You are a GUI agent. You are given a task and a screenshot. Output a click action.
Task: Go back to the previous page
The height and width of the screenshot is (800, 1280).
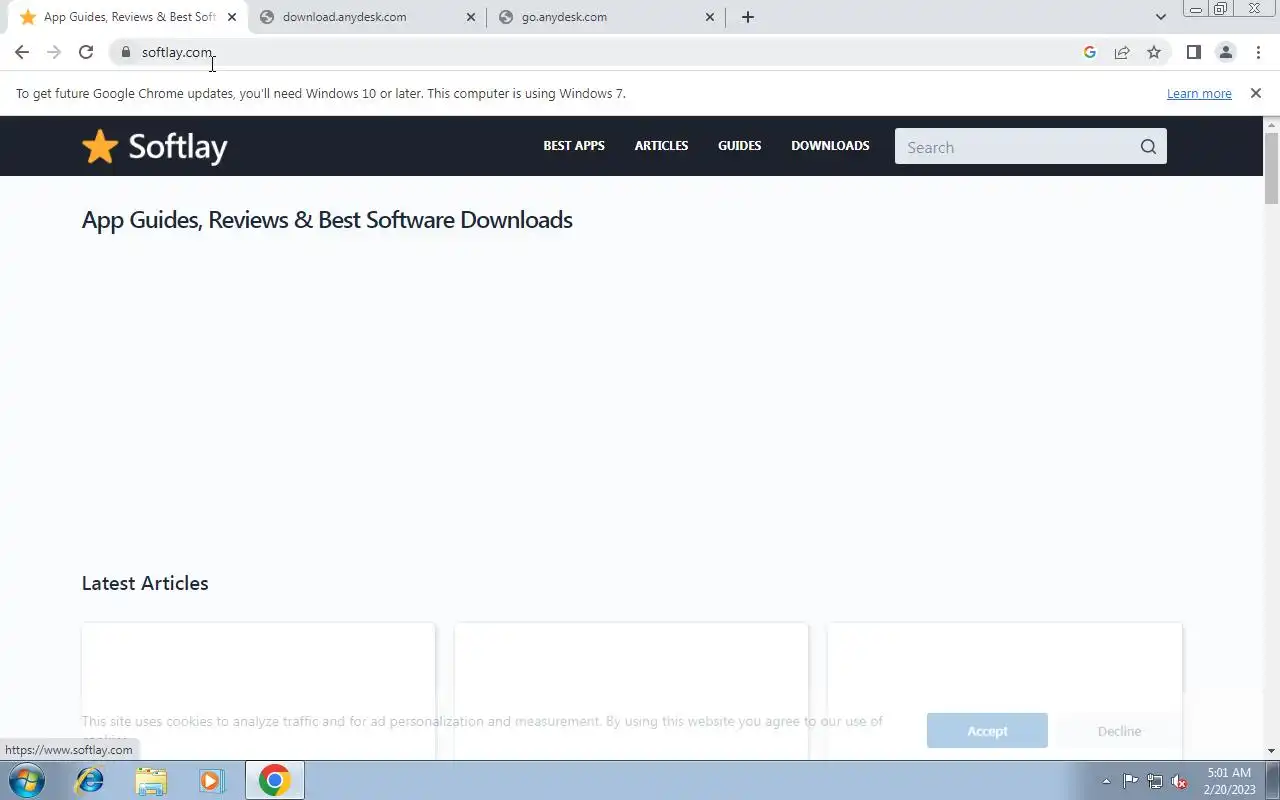tap(22, 52)
